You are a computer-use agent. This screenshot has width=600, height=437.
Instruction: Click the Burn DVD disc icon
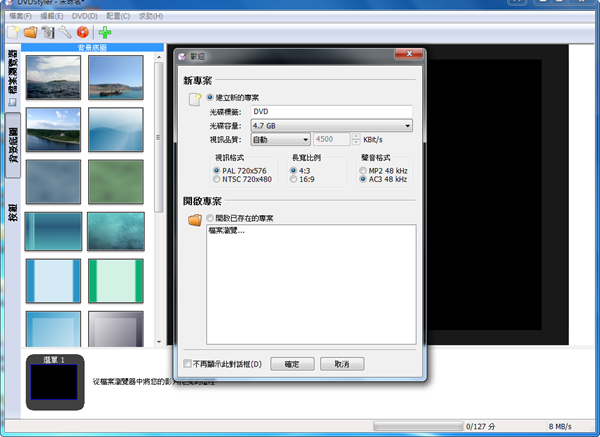coord(83,33)
